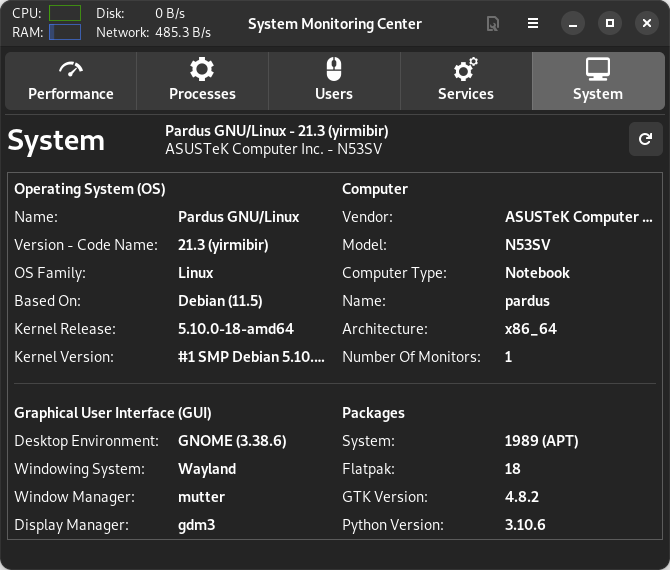Click the Window Manager value mutter

coord(201,497)
